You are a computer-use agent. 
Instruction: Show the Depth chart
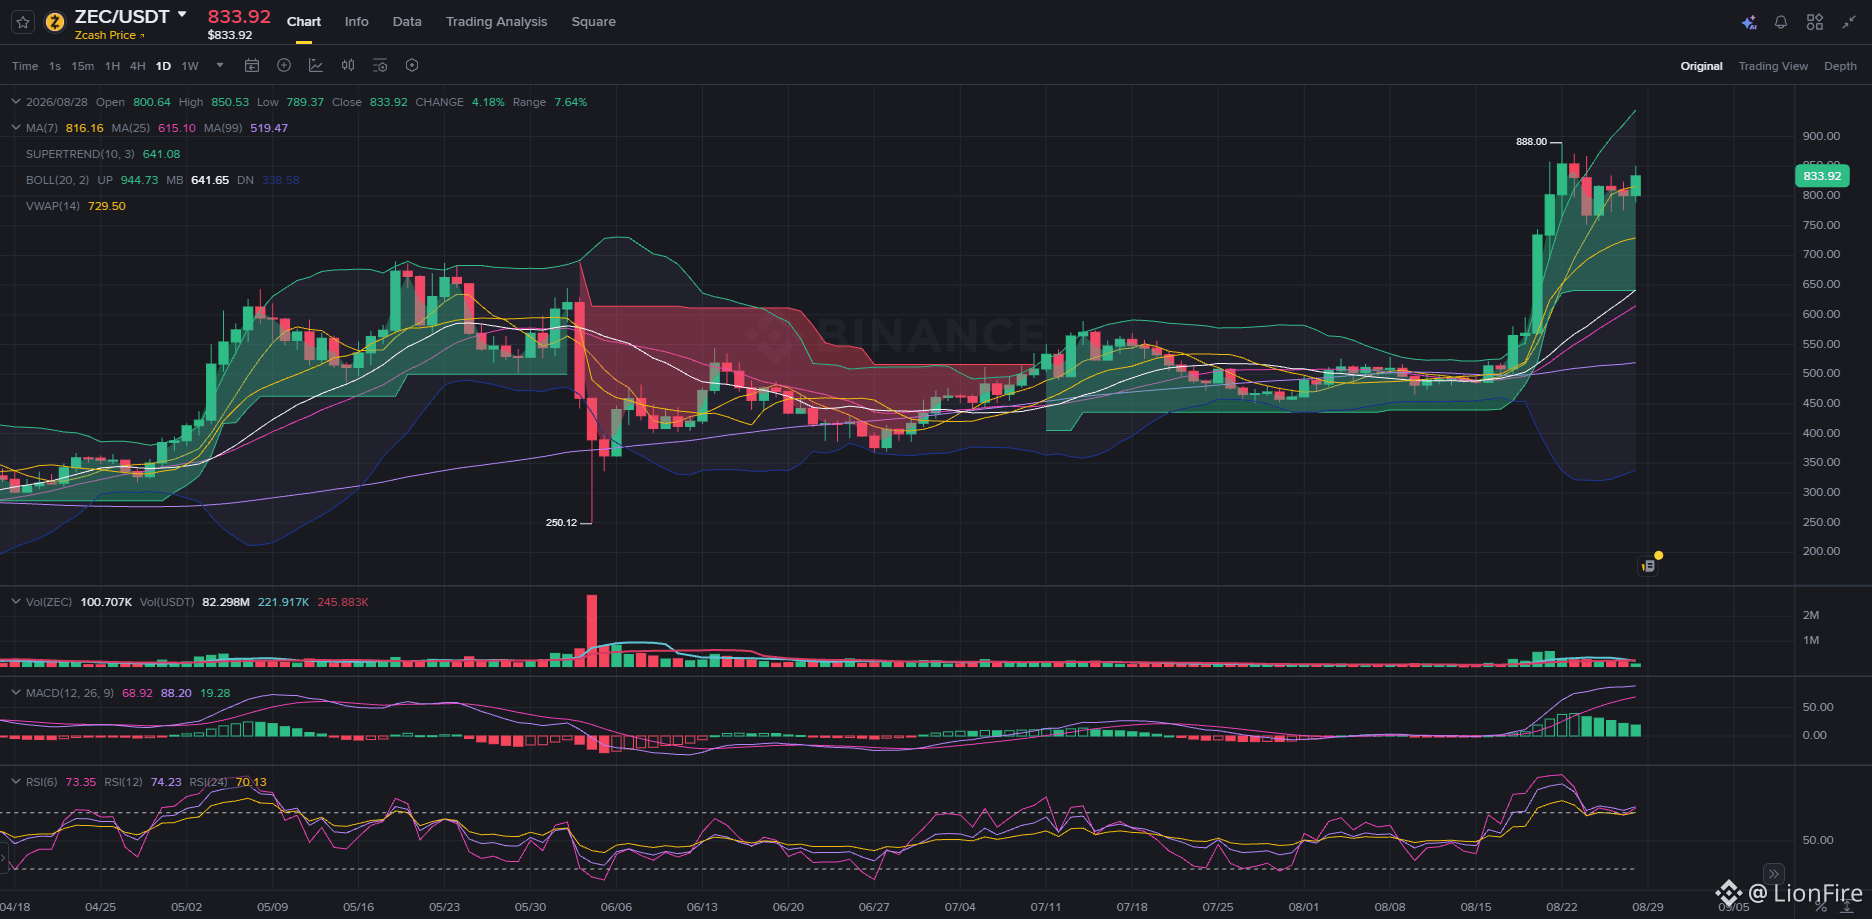1840,66
